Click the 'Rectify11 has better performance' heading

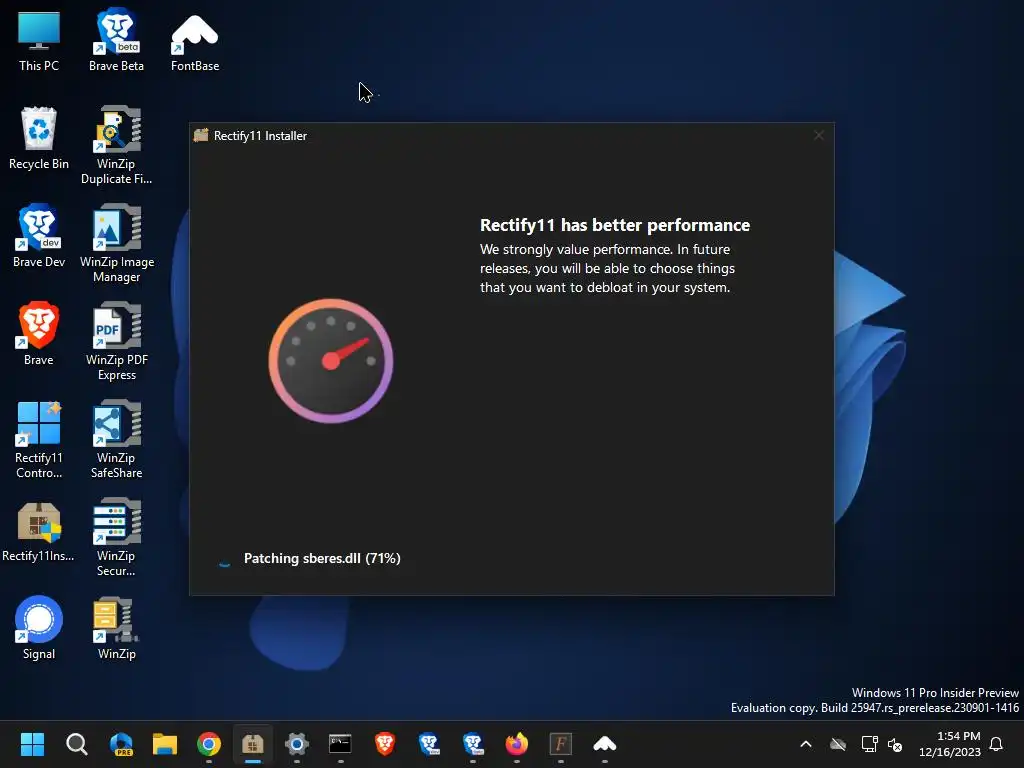pos(615,225)
